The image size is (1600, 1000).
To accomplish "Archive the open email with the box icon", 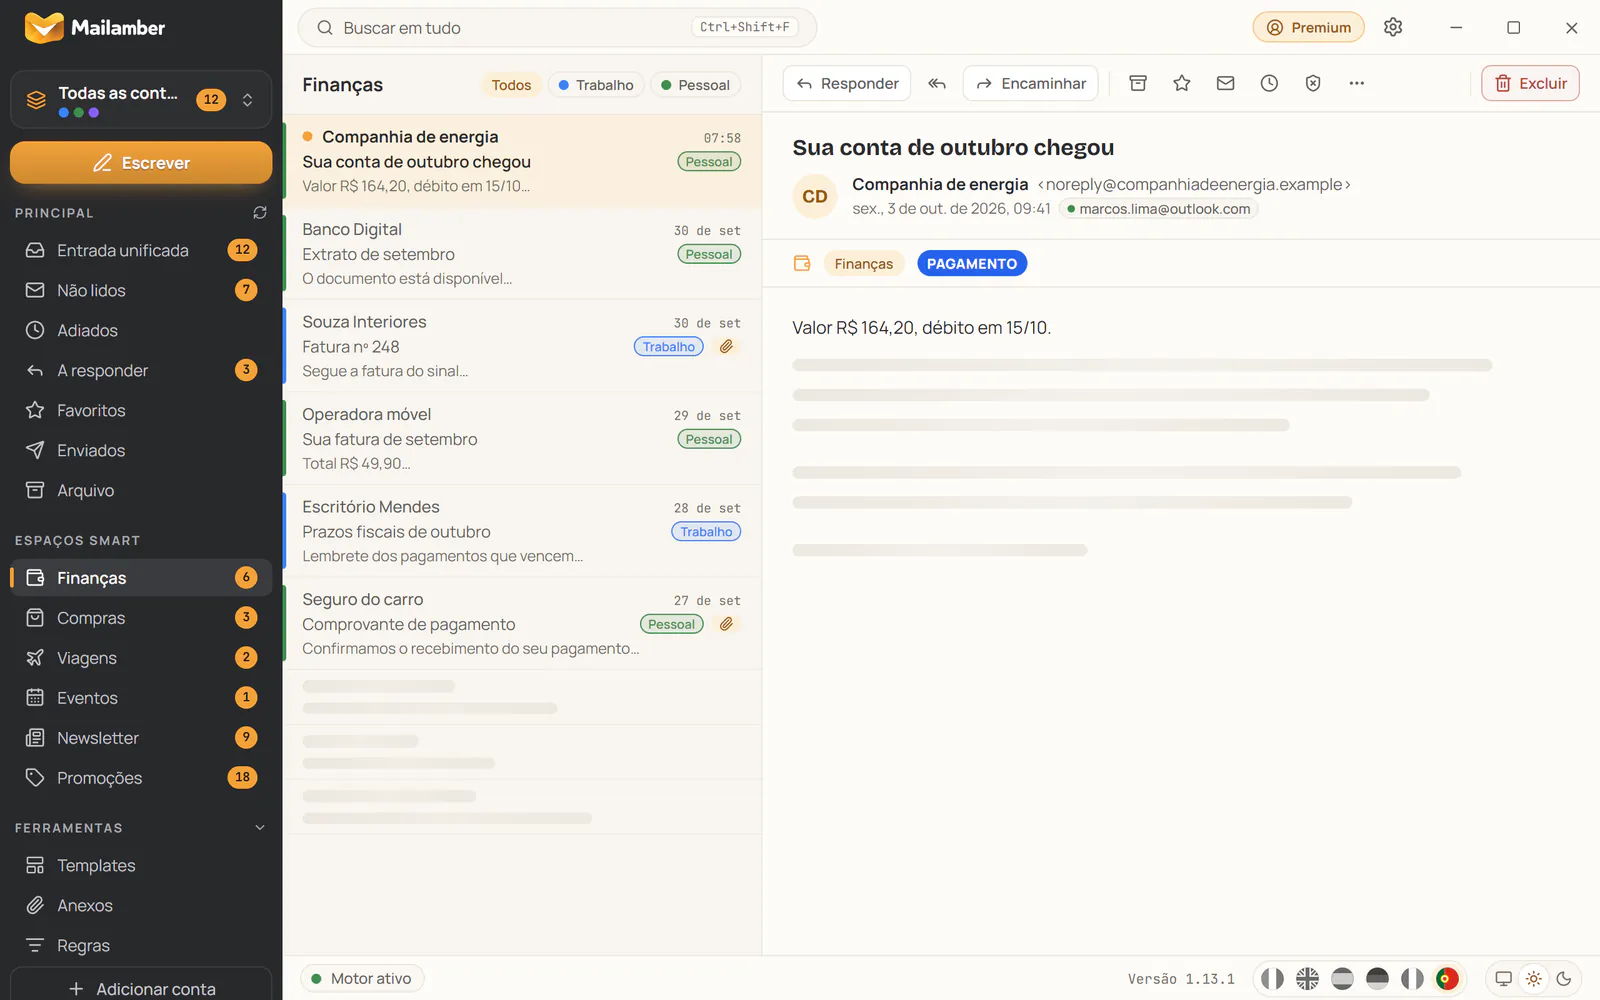I will [1138, 84].
